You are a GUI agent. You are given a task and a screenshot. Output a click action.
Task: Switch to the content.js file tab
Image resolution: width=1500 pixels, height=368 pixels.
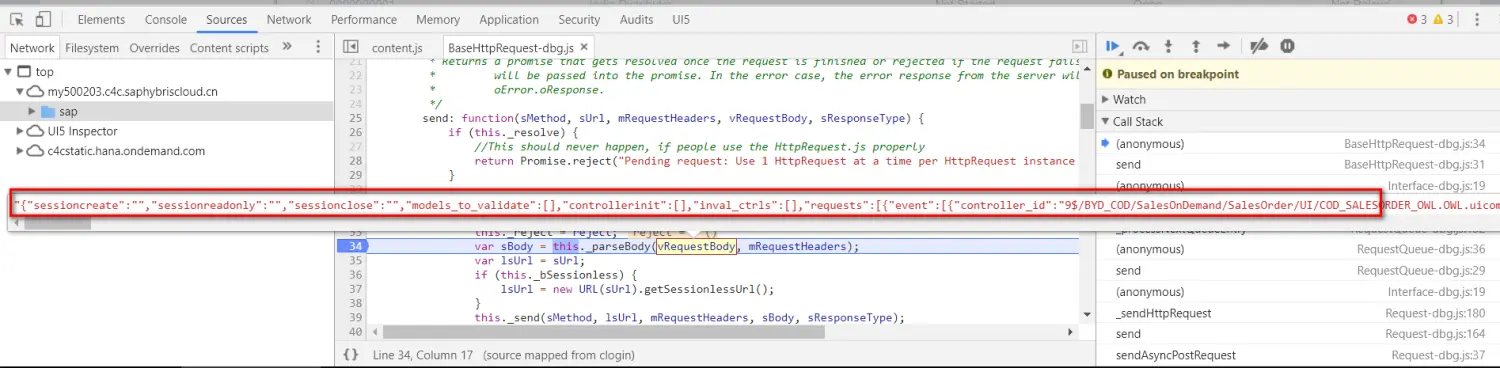(x=397, y=48)
